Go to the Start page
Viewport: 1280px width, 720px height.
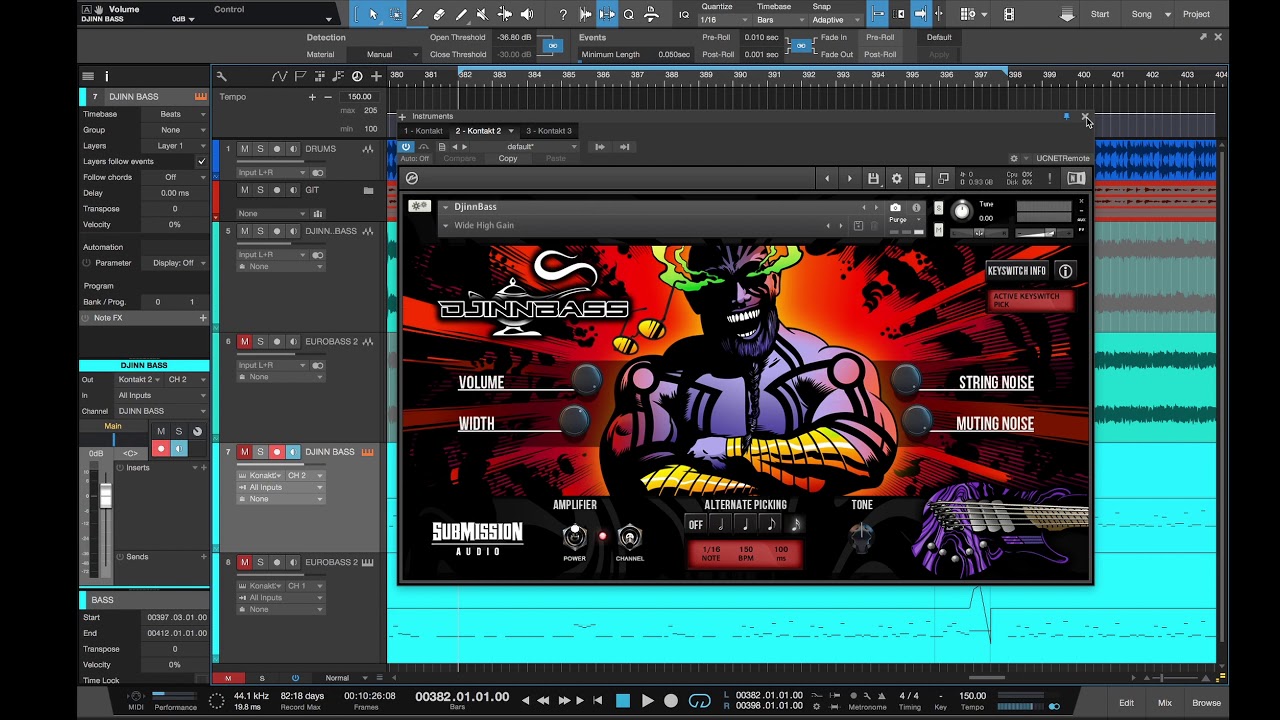coord(1100,14)
